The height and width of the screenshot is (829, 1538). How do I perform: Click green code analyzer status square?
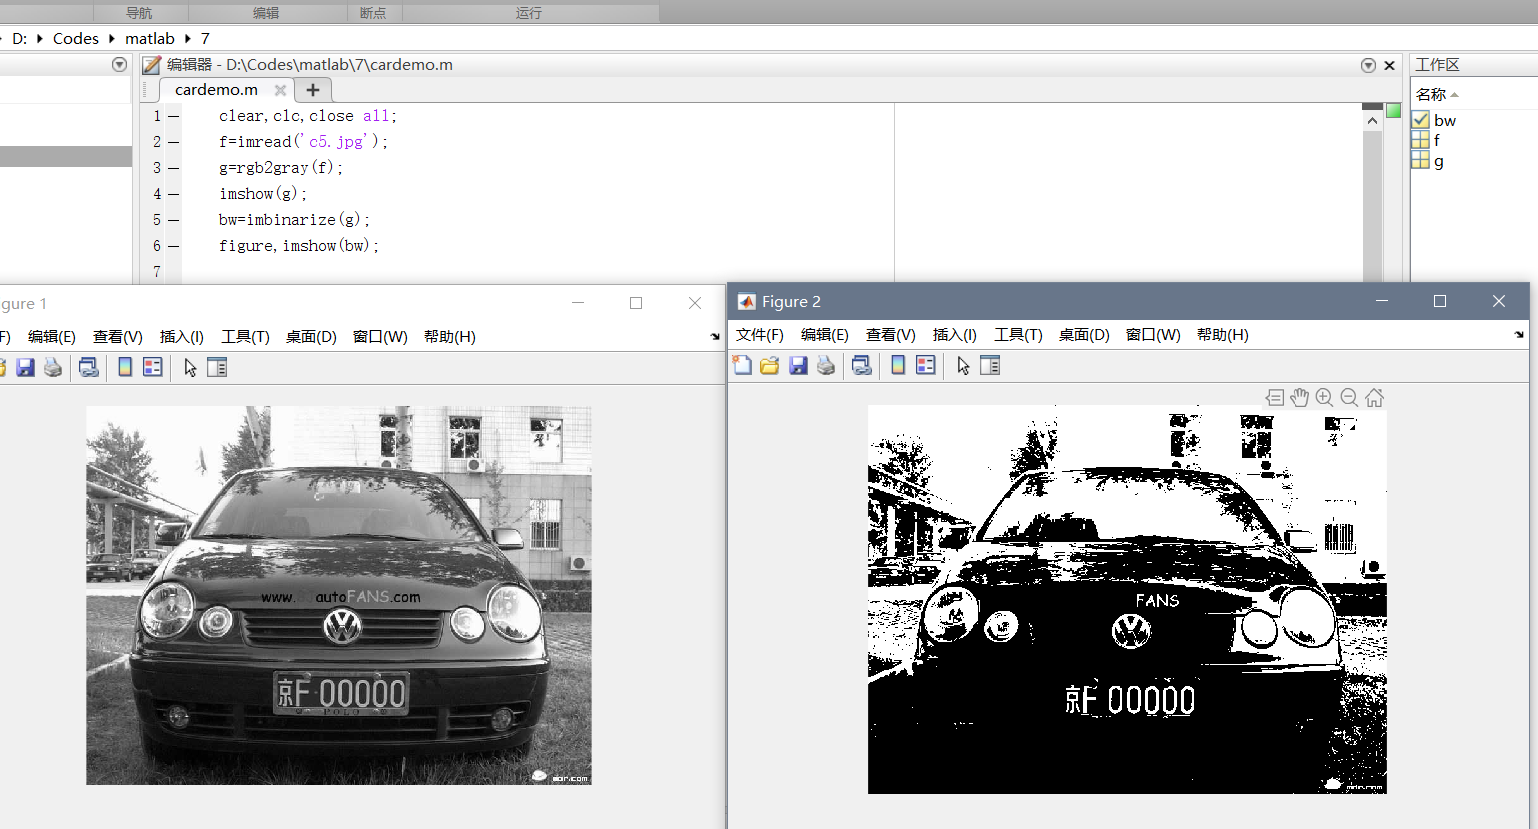click(1394, 110)
